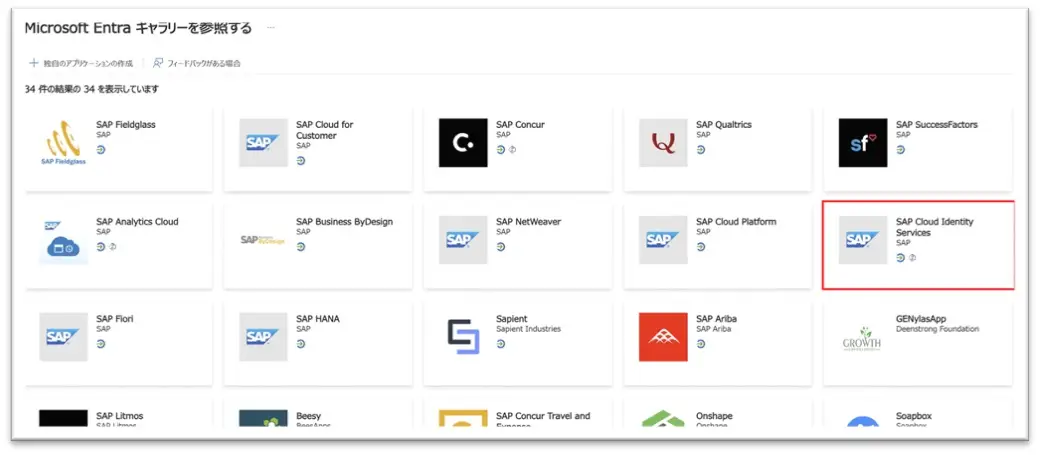Click the Deenstrong Foundation publisher text
Screen dimensions: 1040x455
(x=937, y=329)
